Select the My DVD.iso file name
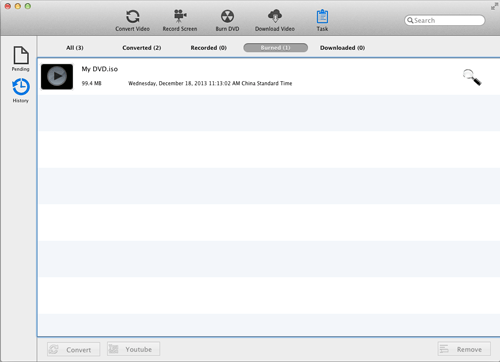The image size is (500, 362). [100, 69]
